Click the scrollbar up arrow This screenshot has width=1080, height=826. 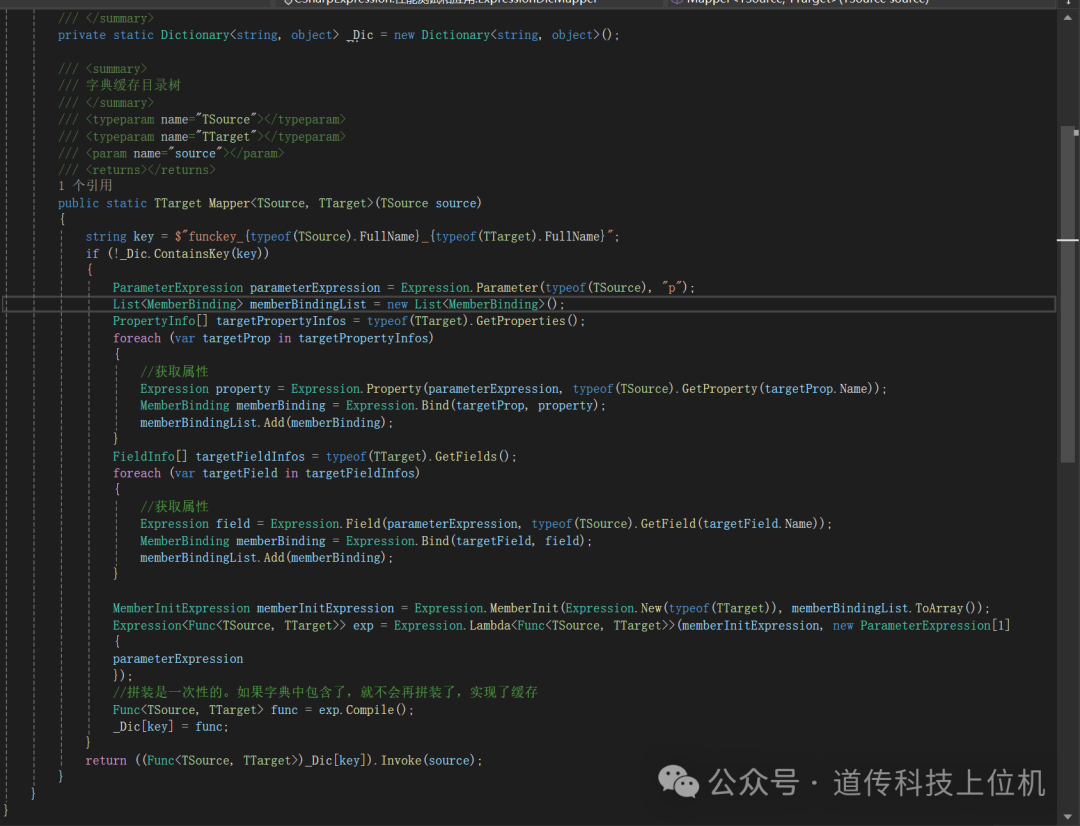[x=1068, y=19]
